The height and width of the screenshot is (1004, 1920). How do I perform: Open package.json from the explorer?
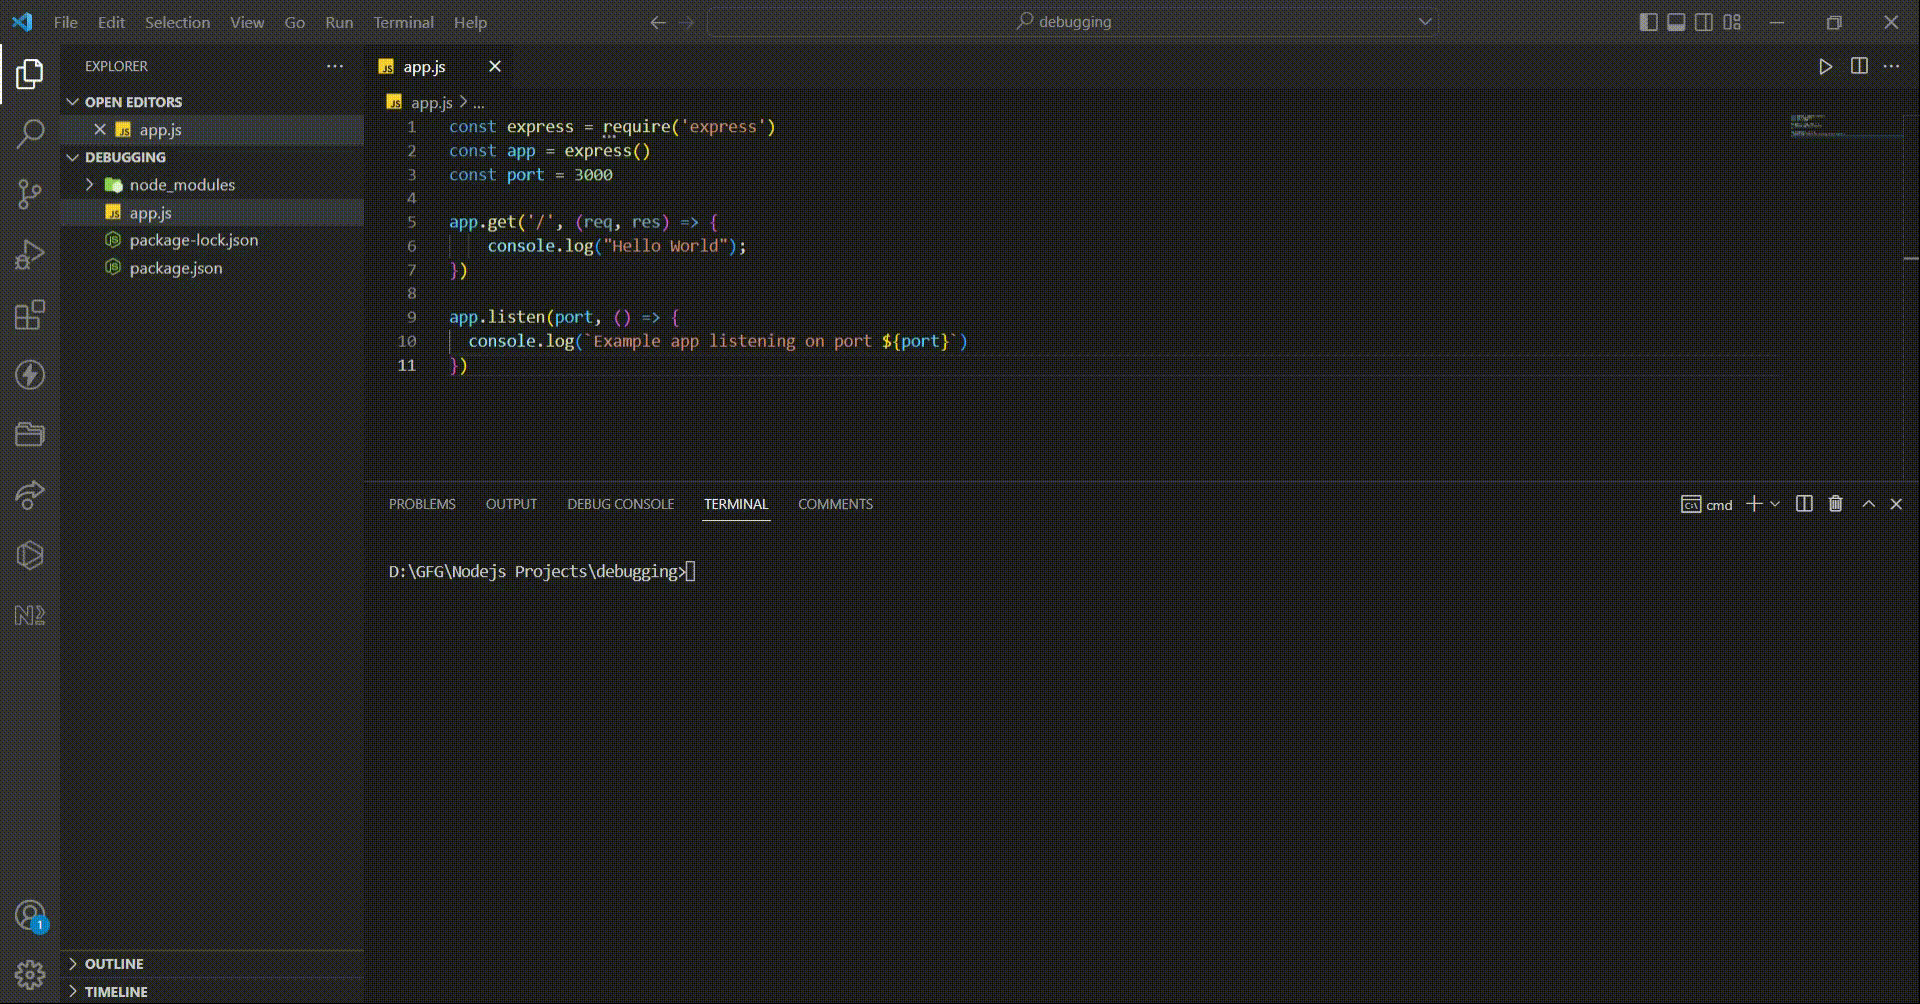(176, 268)
